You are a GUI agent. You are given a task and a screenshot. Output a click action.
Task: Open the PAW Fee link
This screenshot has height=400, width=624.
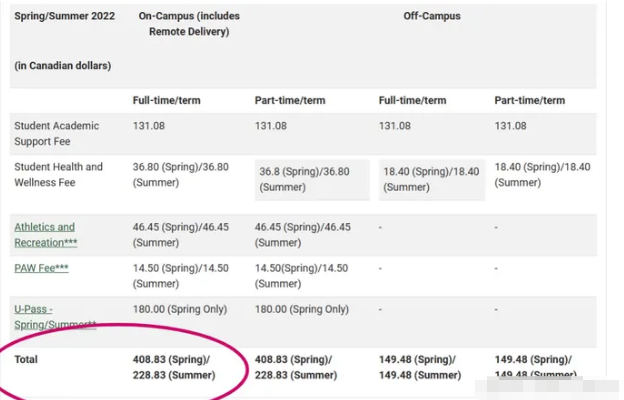click(x=41, y=268)
